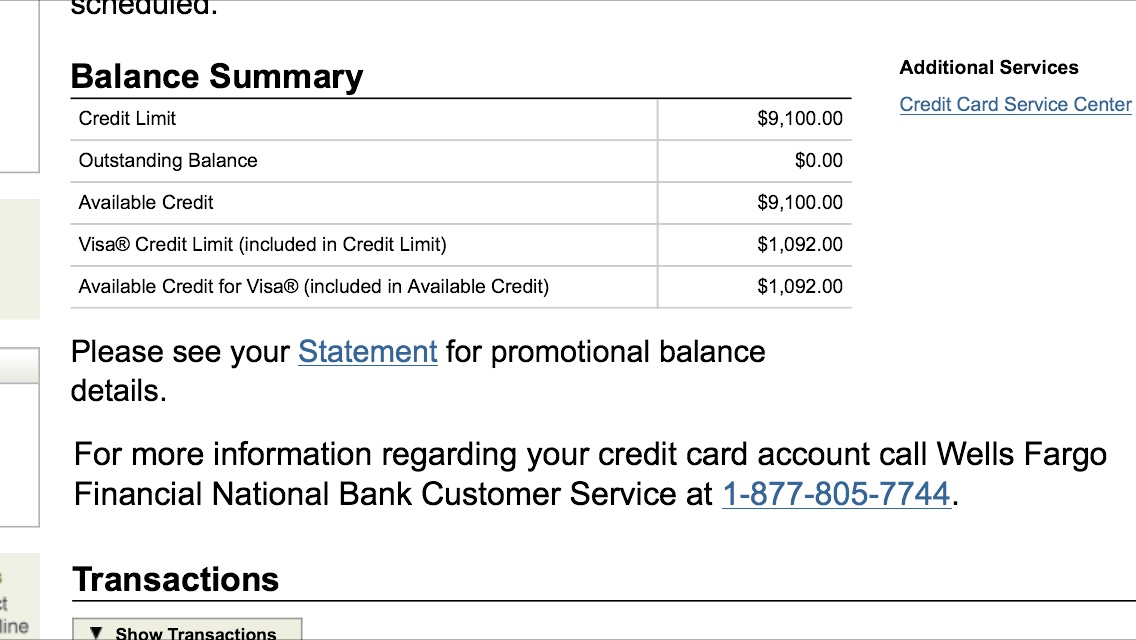Click the Statement link for promotional details
Viewport: 1136px width, 640px height.
(367, 352)
